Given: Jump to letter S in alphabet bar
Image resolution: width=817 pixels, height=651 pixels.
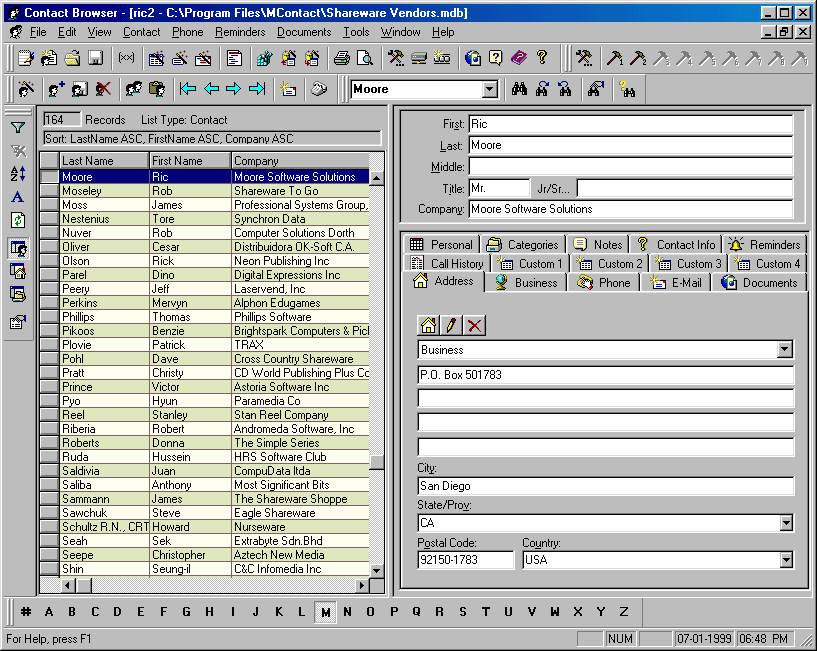Looking at the screenshot, I should tap(463, 612).
